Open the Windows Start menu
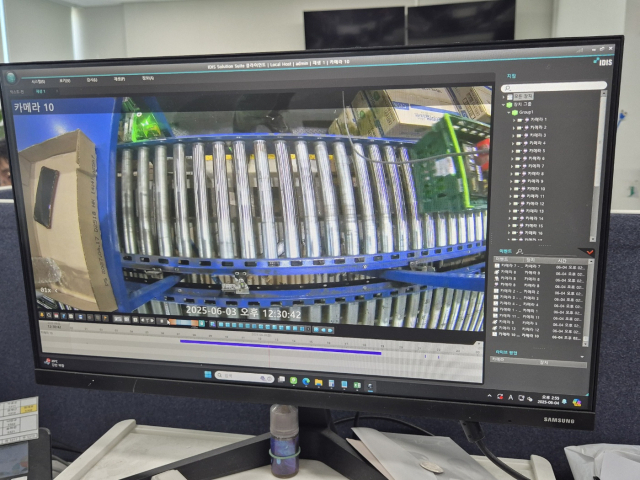The height and width of the screenshot is (480, 640). tap(208, 374)
